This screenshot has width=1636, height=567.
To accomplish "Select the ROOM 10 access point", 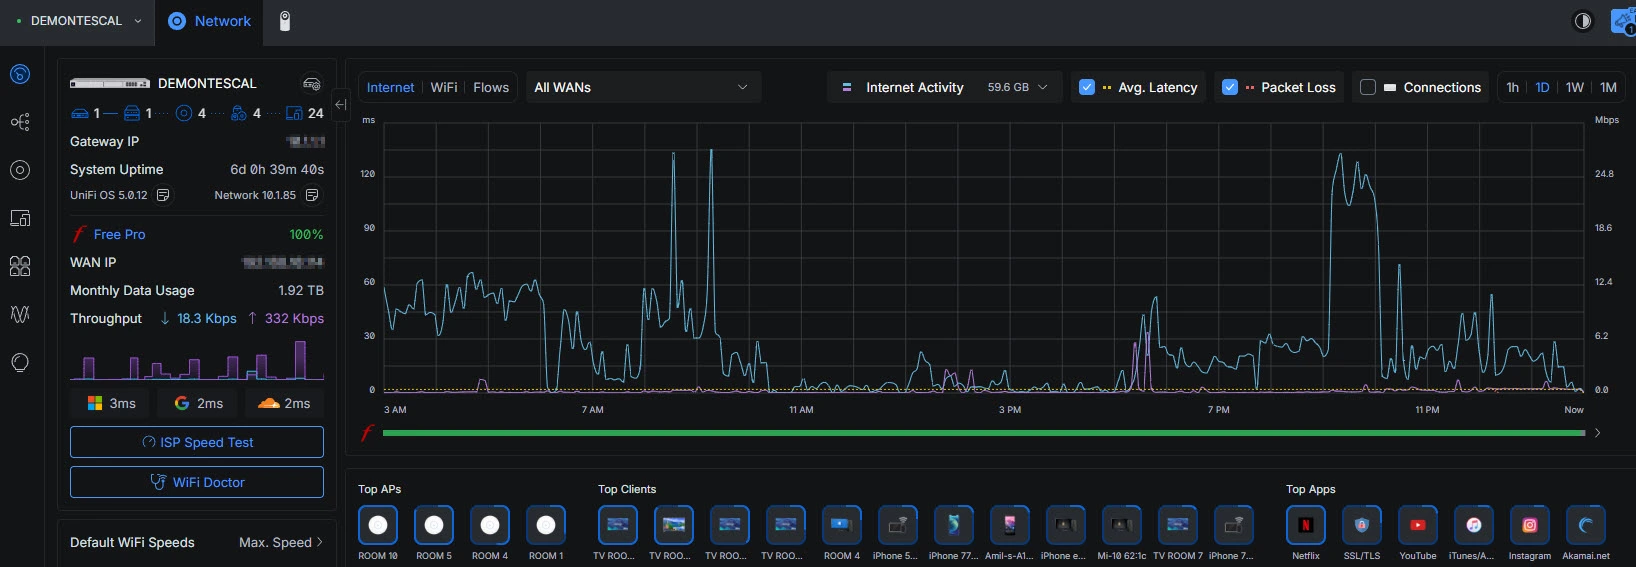I will click(378, 525).
